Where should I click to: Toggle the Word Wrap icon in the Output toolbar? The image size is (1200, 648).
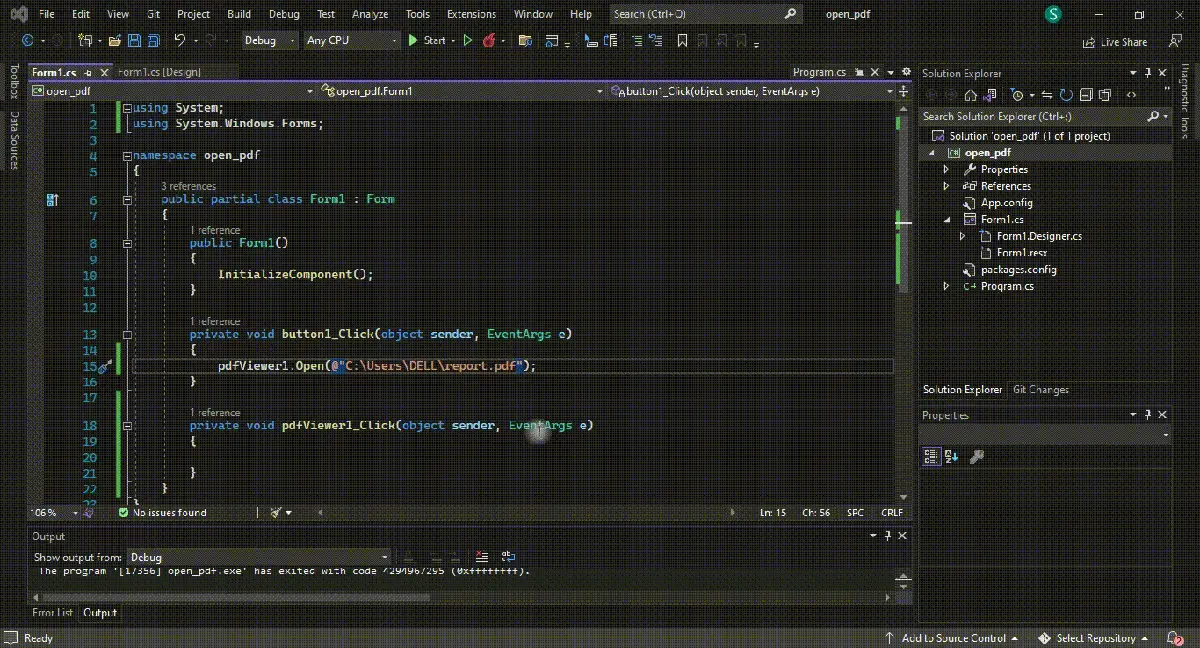[x=509, y=557]
